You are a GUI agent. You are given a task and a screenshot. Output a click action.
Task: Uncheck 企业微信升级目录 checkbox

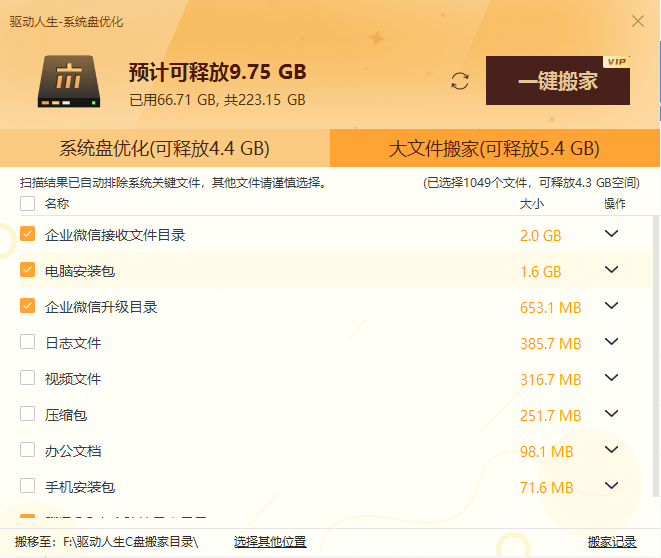click(x=27, y=306)
